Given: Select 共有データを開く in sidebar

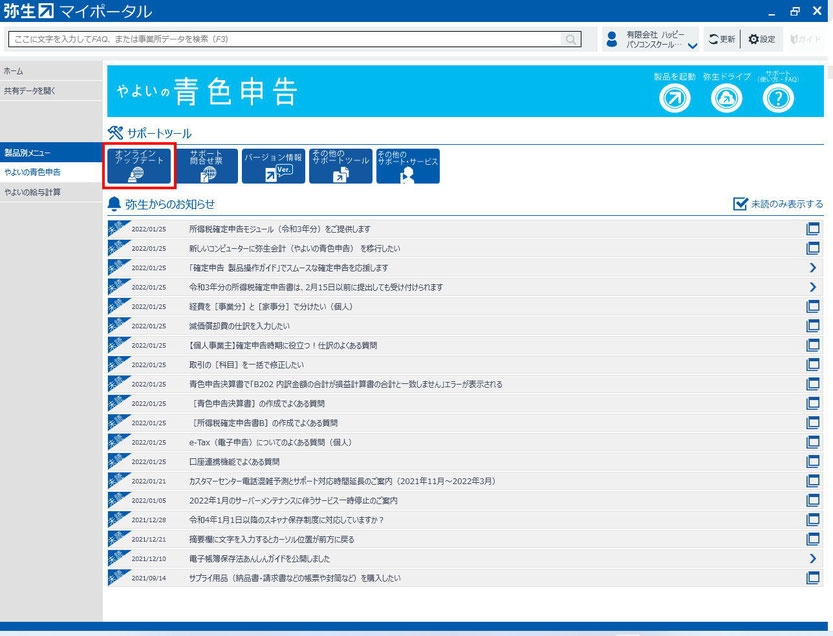Looking at the screenshot, I should click(x=51, y=91).
